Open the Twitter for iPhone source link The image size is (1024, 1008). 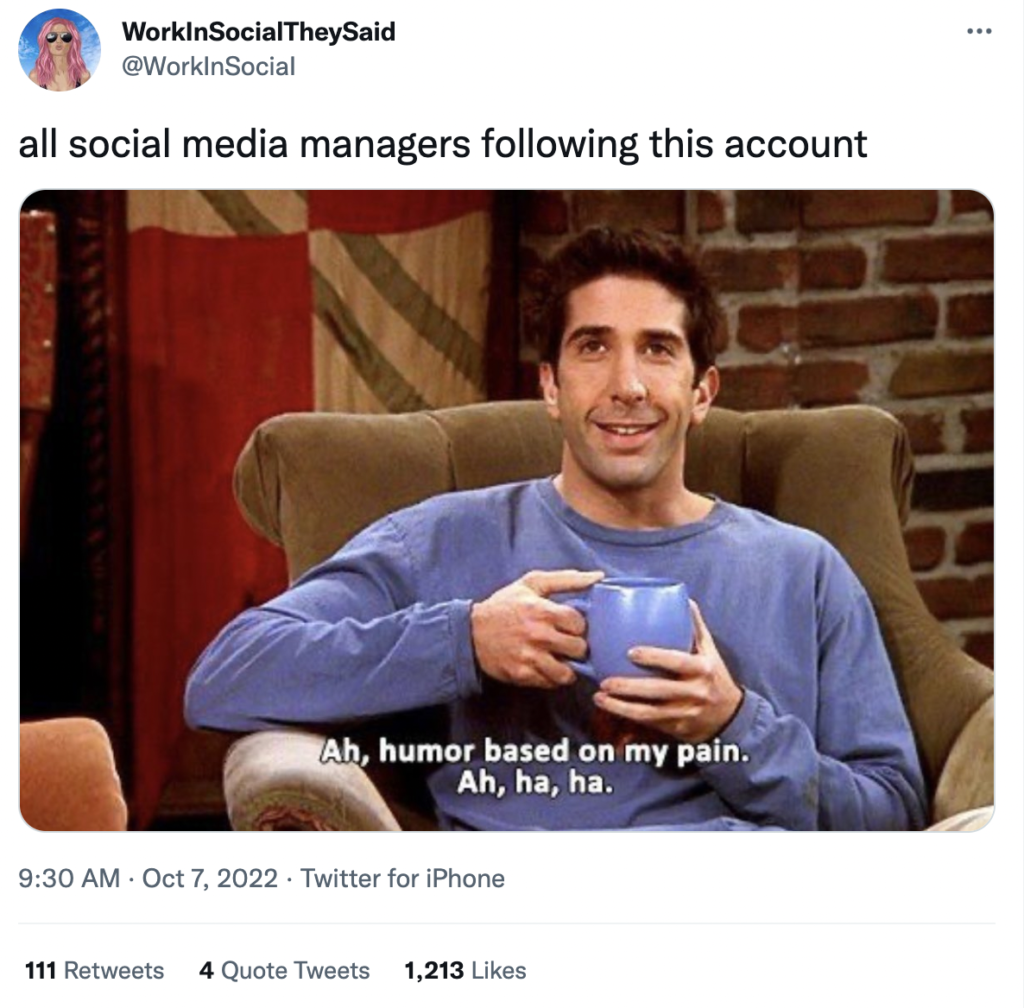pos(402,878)
